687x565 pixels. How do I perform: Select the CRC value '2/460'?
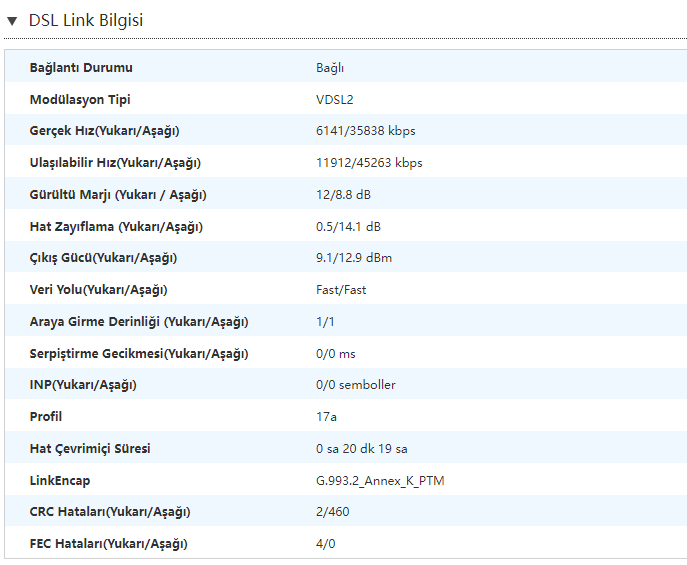click(333, 512)
